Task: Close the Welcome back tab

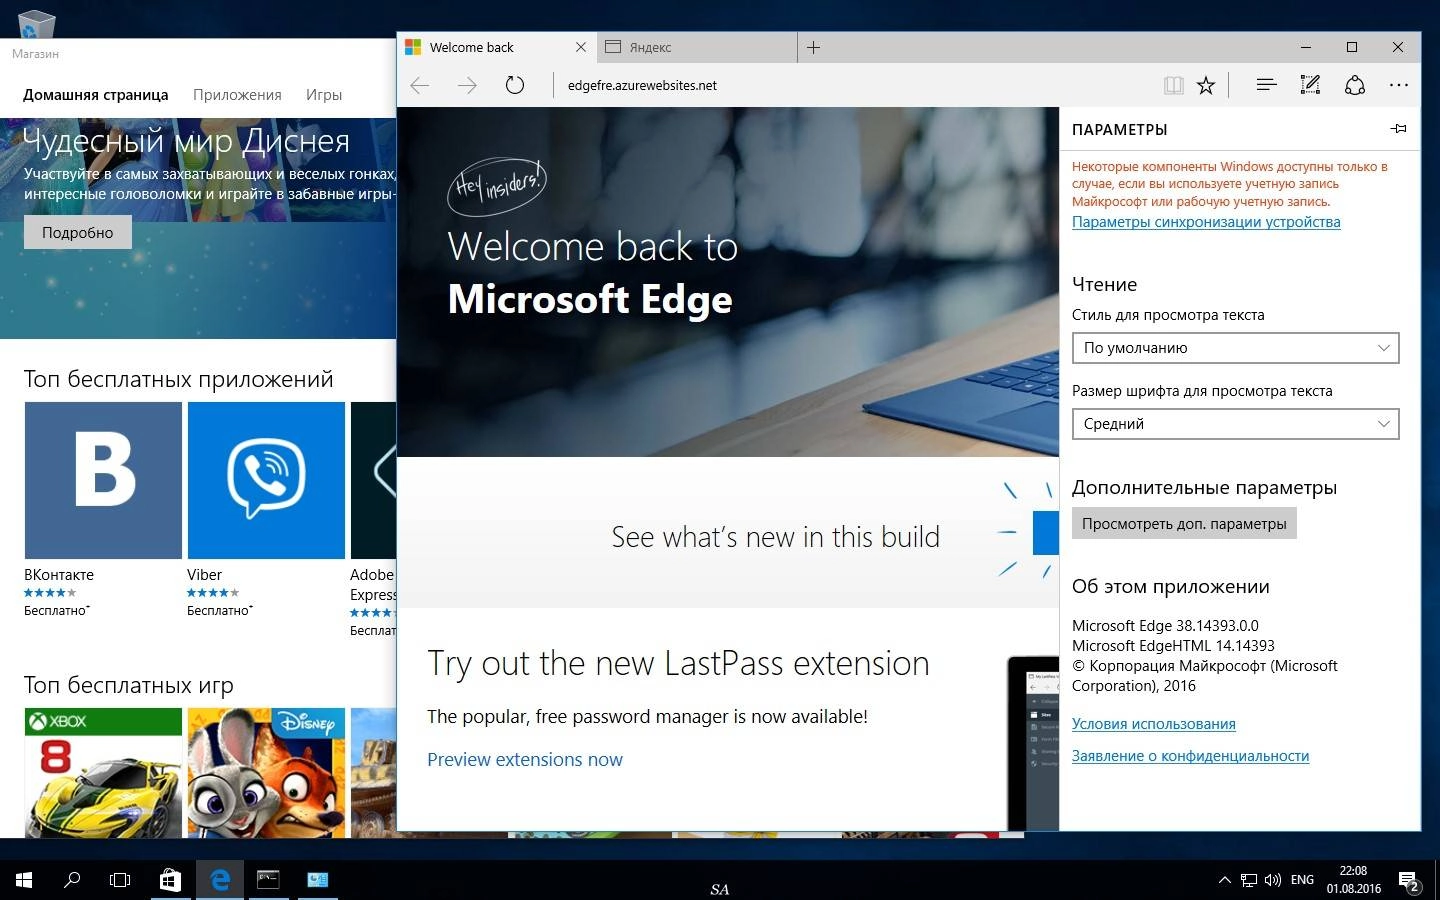Action: tap(581, 47)
